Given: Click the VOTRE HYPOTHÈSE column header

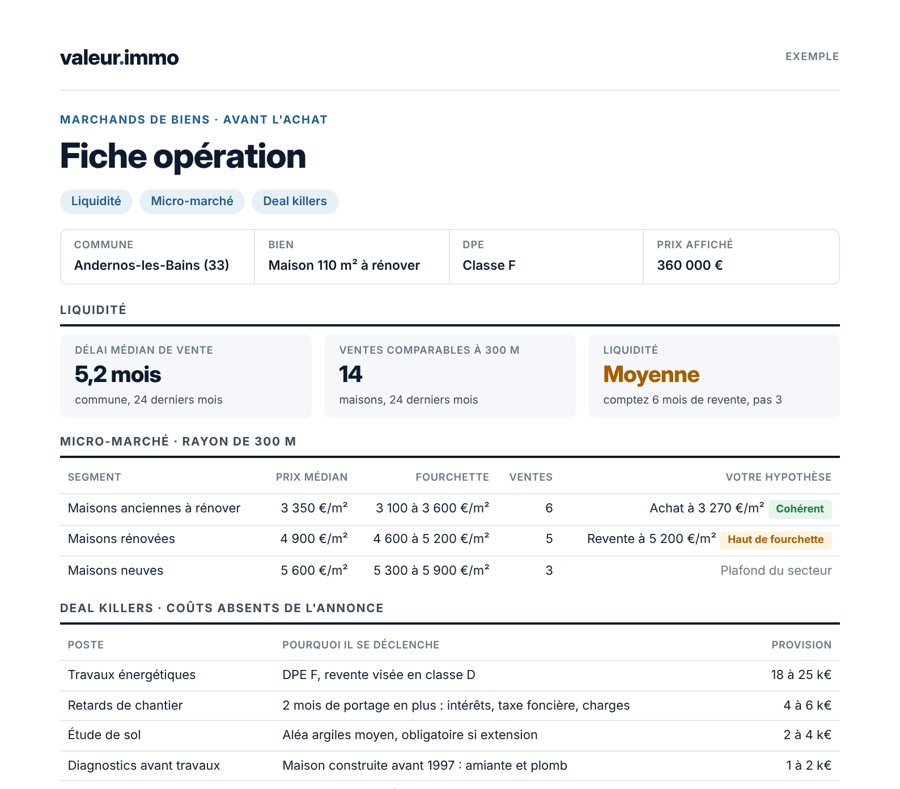Looking at the screenshot, I should click(x=778, y=477).
